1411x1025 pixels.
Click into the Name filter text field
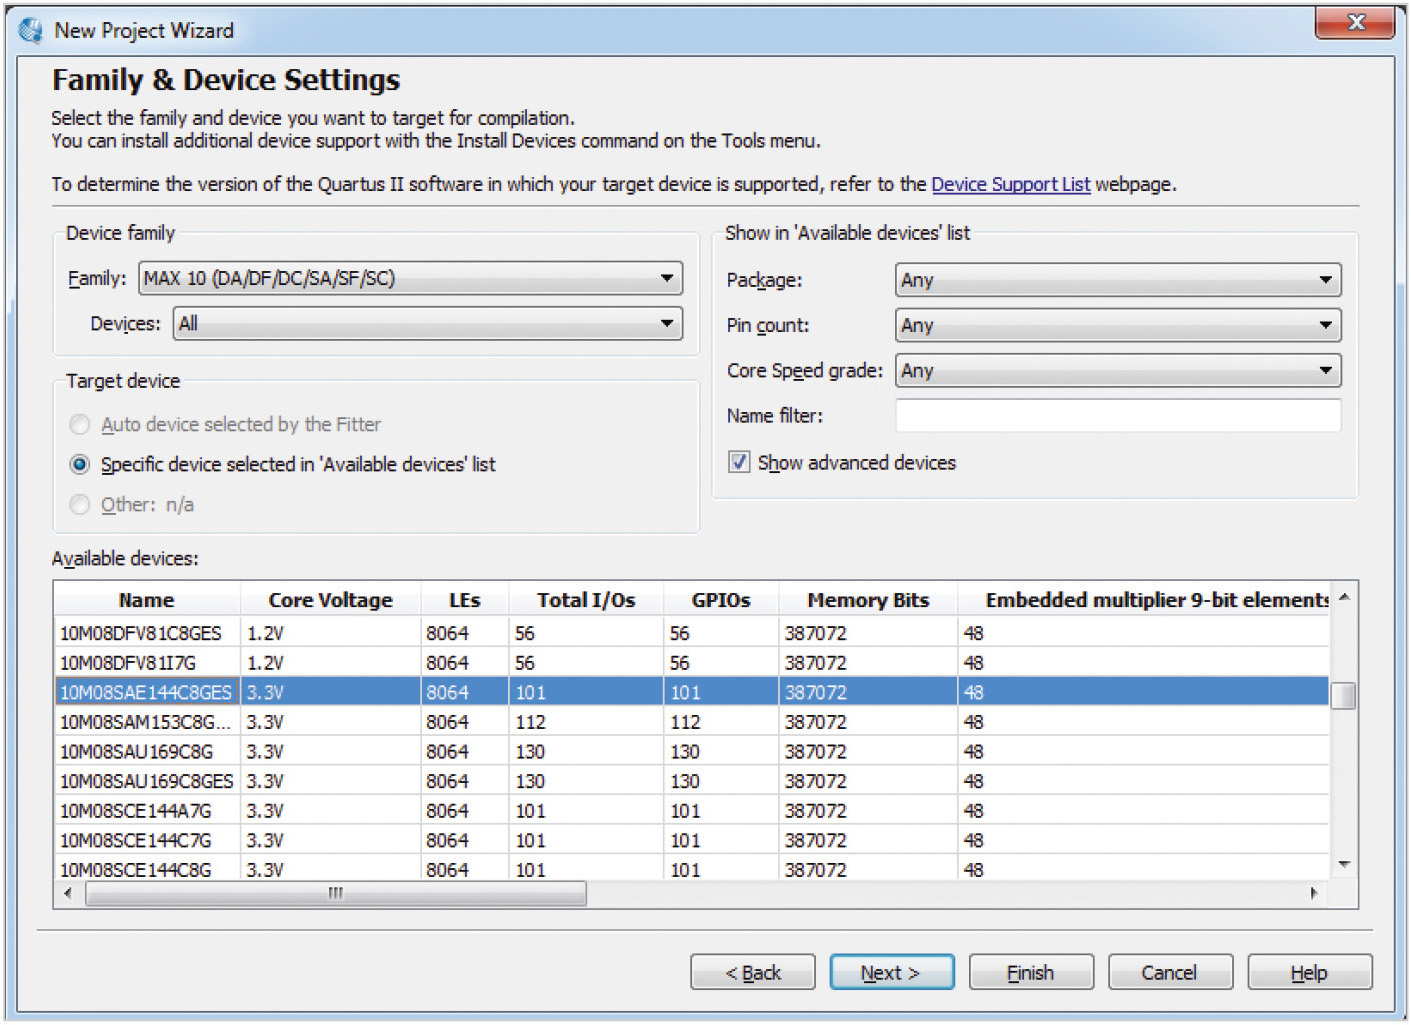[x=1117, y=416]
